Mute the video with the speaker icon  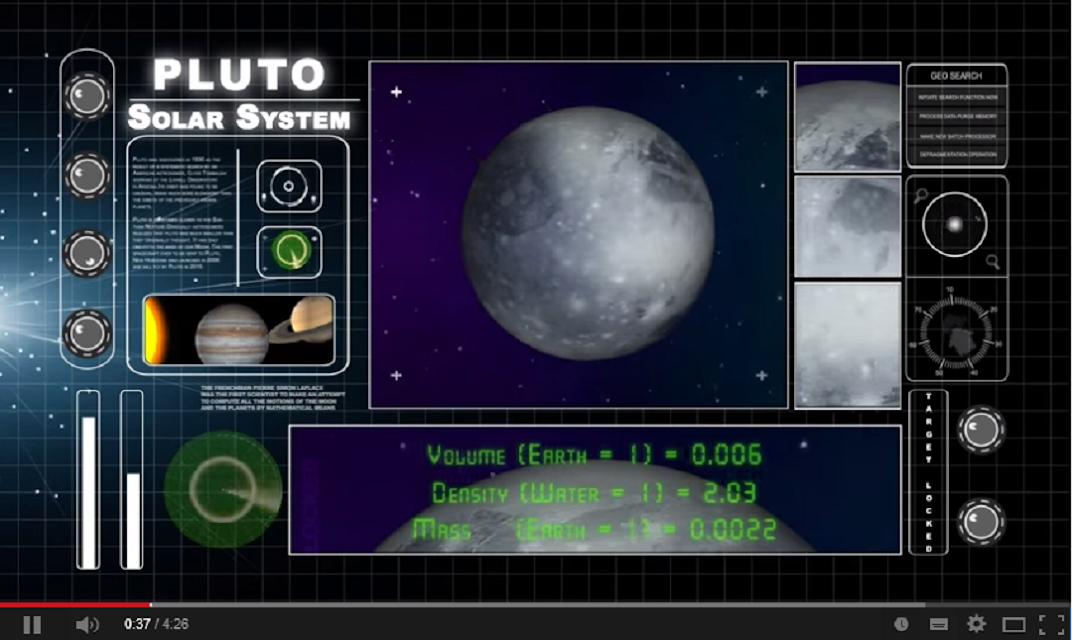[x=87, y=624]
